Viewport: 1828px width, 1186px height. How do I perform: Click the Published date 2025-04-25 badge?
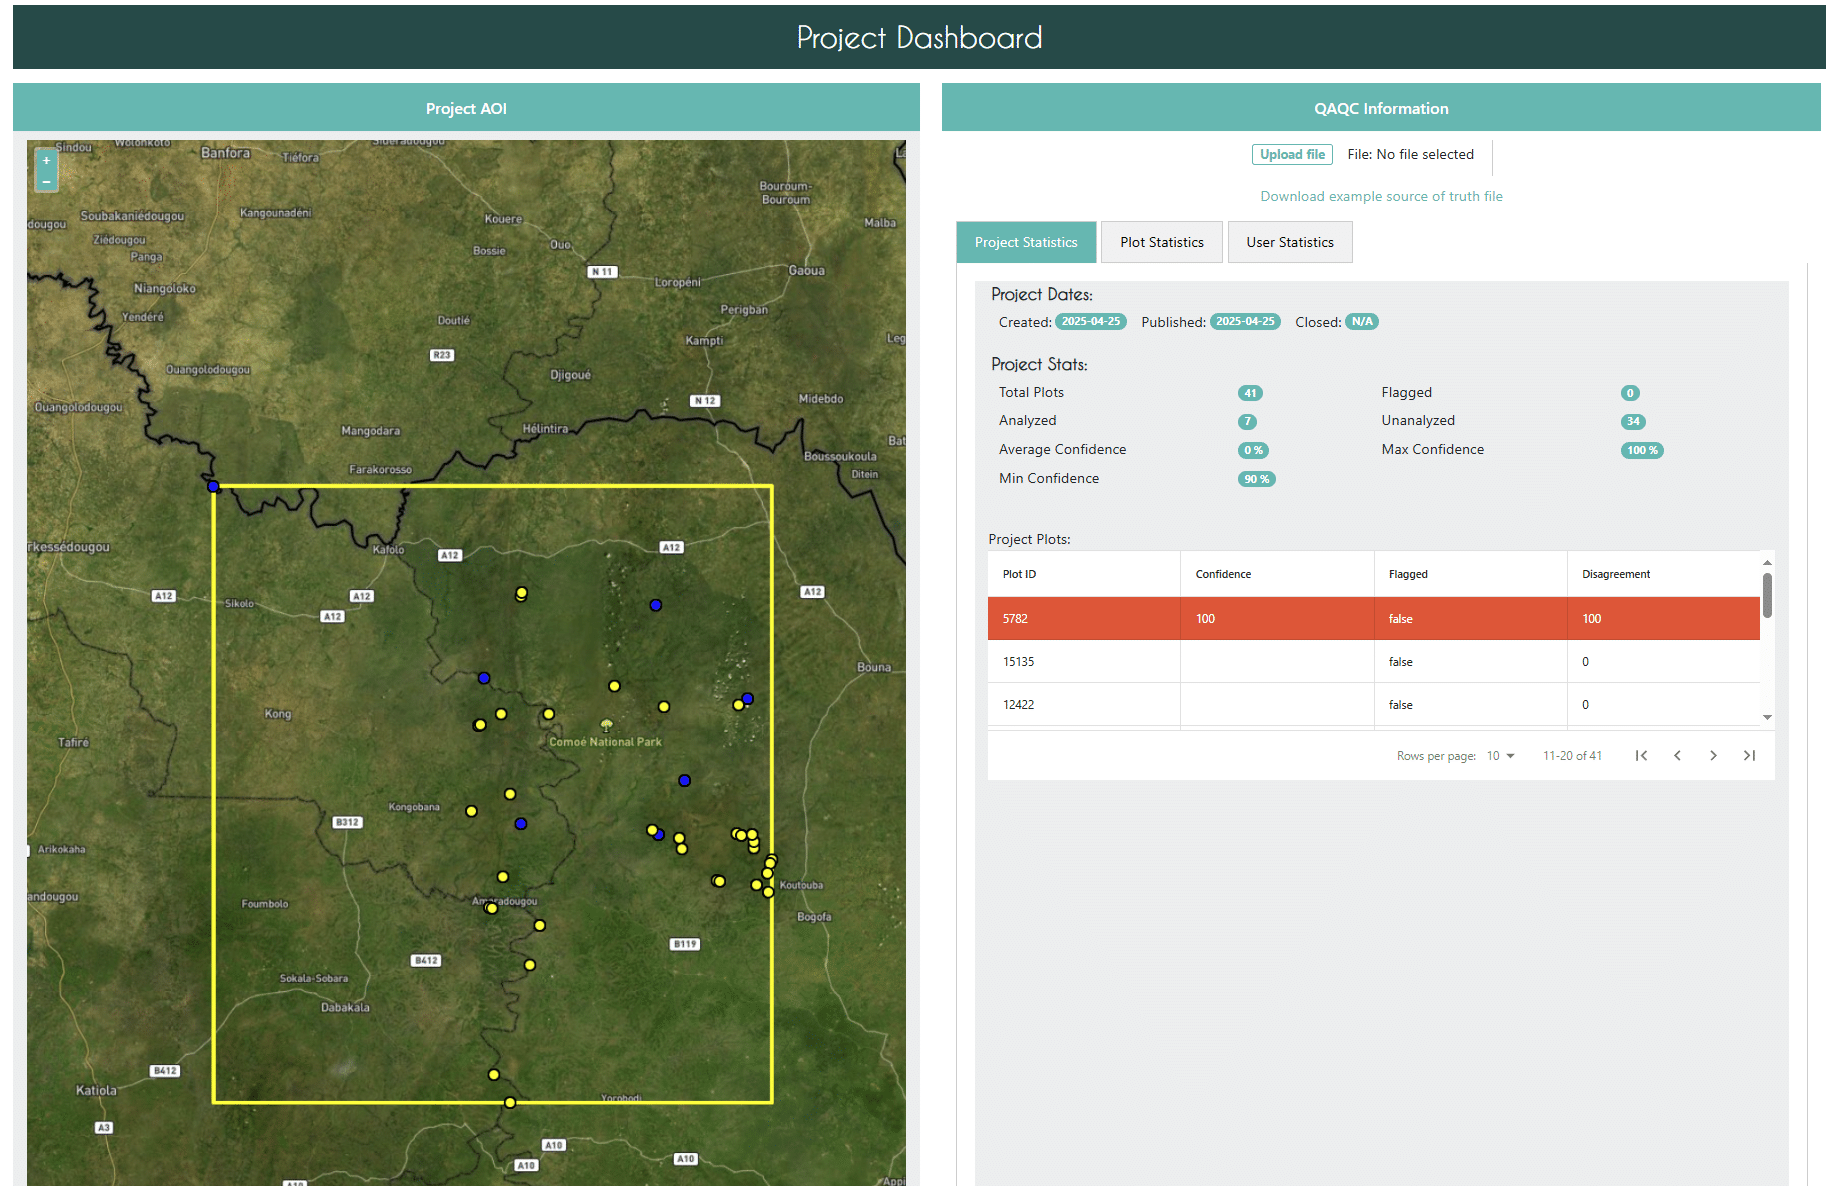[x=1245, y=322]
